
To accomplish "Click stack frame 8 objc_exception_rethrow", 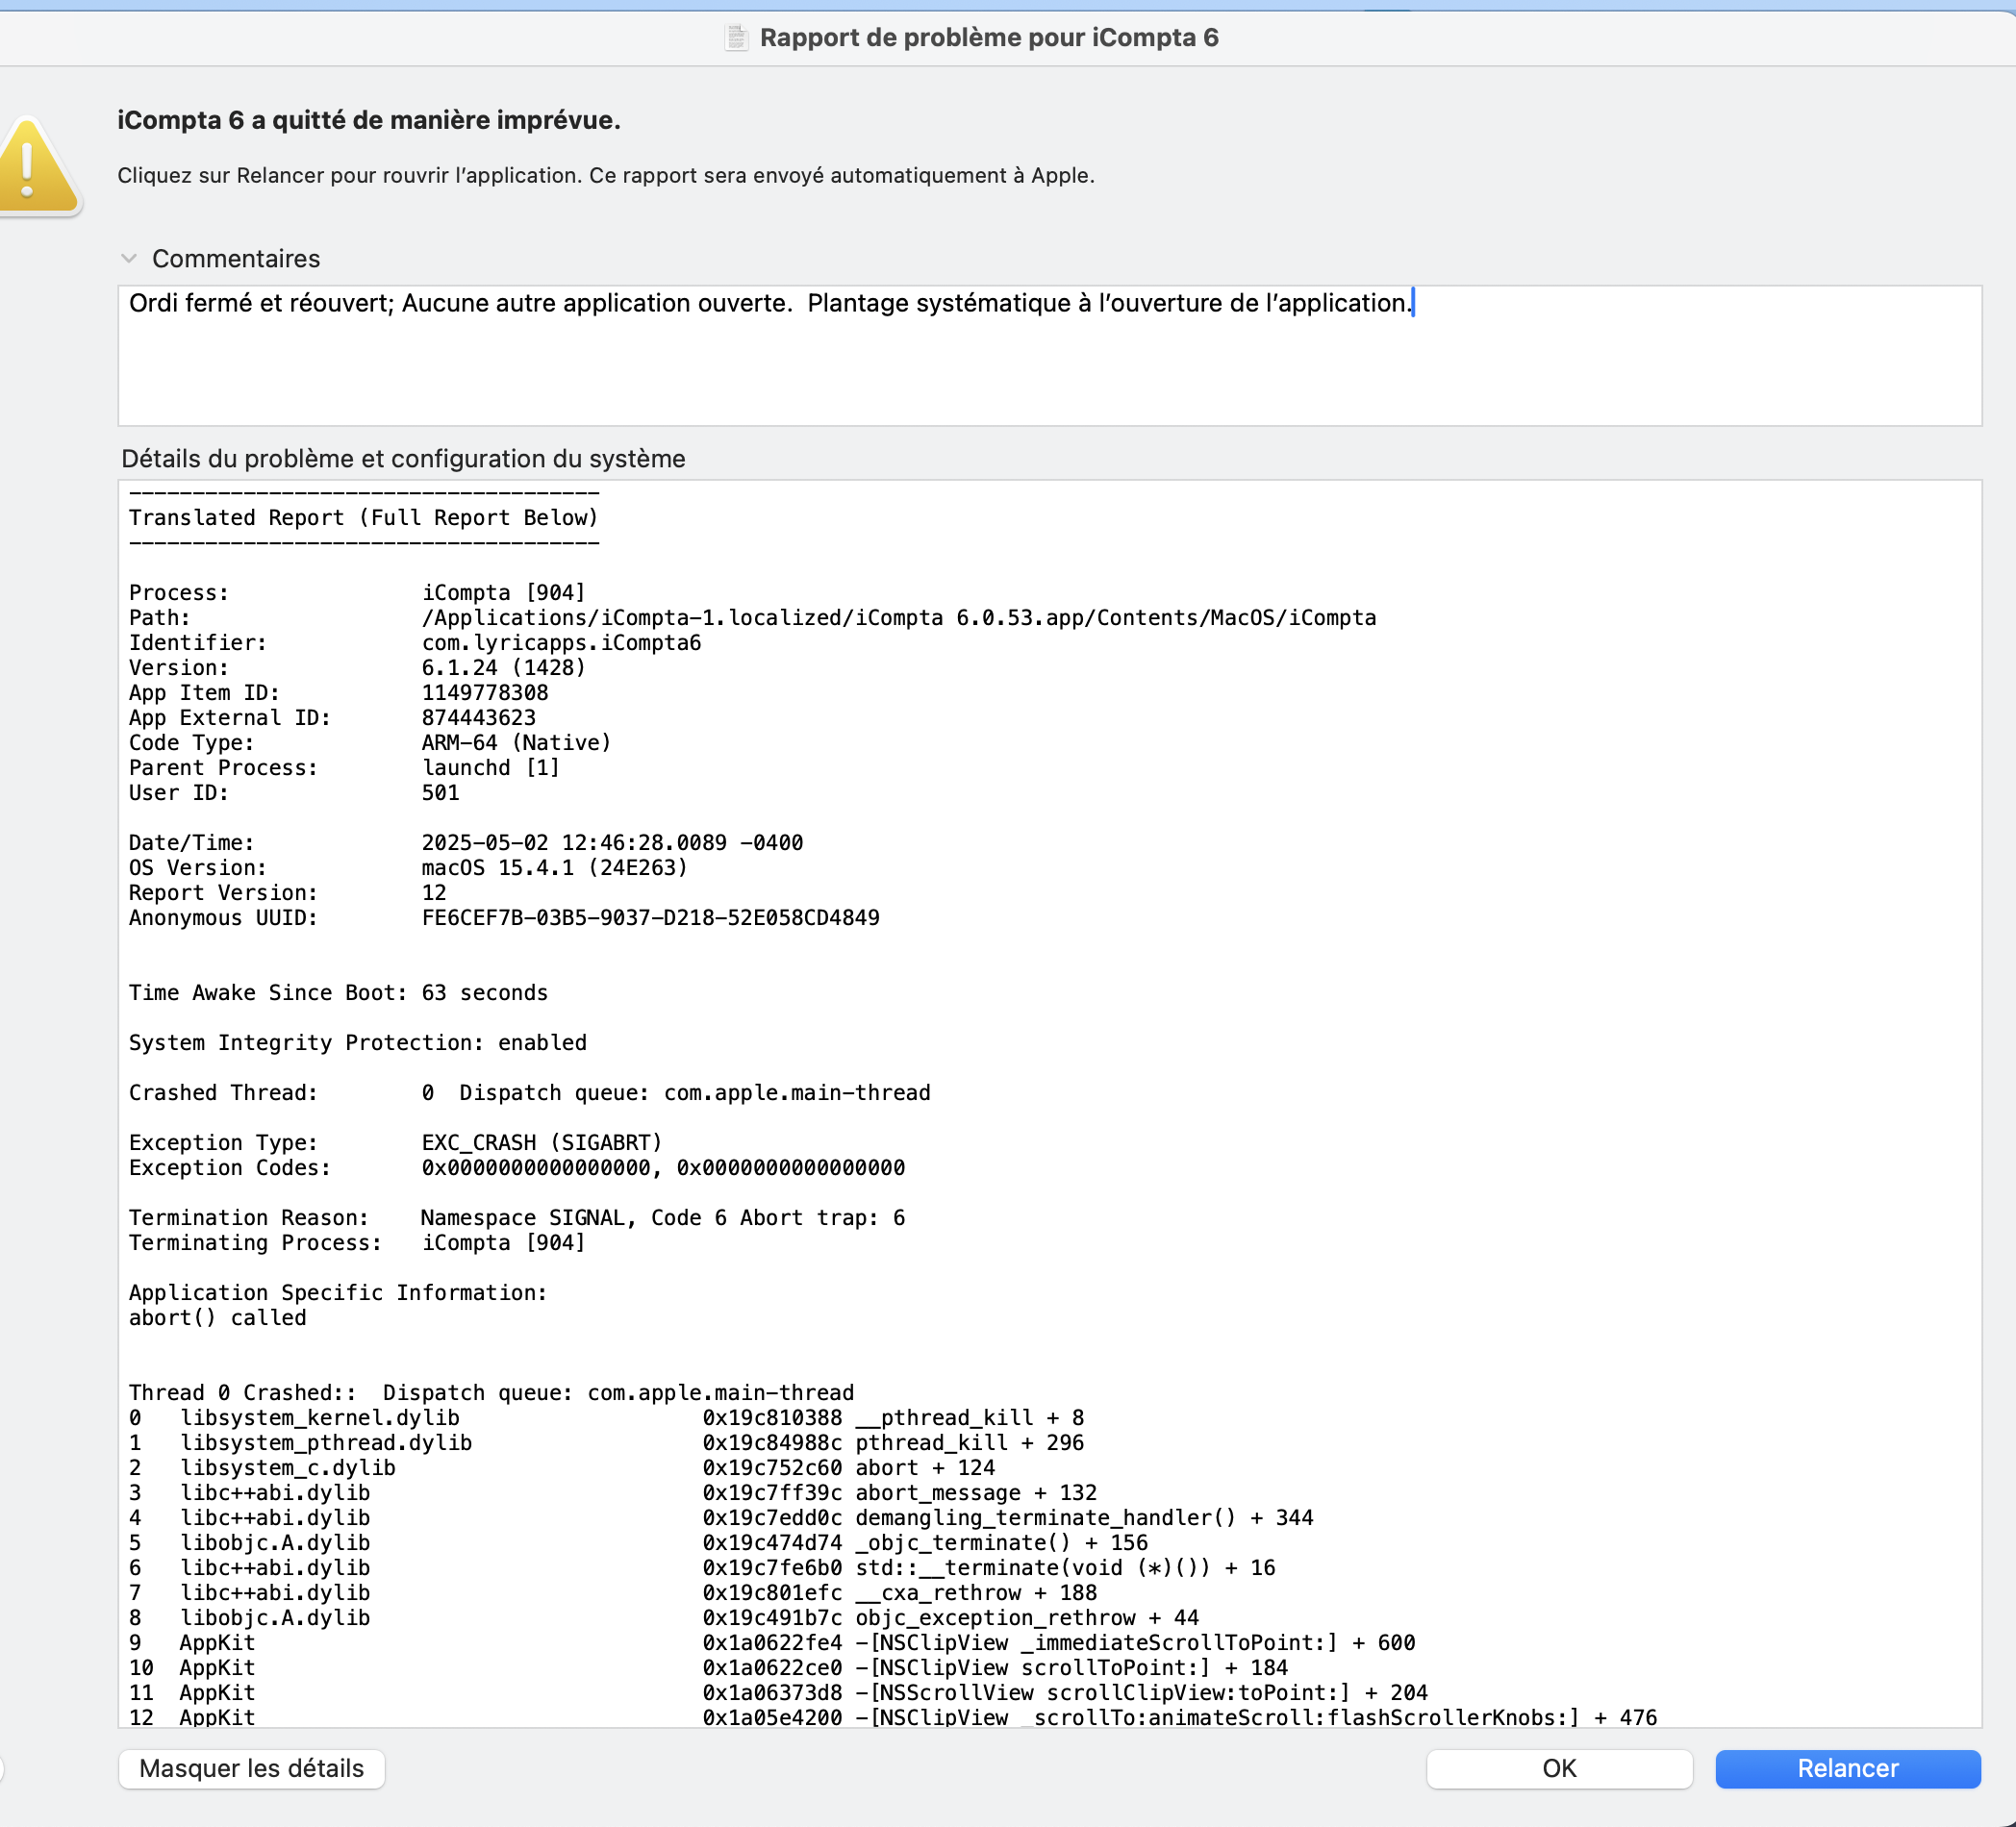I will coord(664,1618).
